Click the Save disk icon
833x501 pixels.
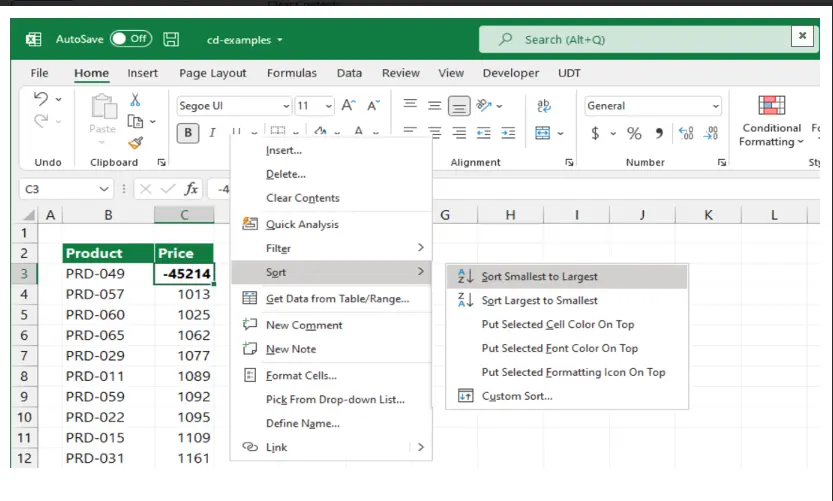pyautogui.click(x=171, y=39)
